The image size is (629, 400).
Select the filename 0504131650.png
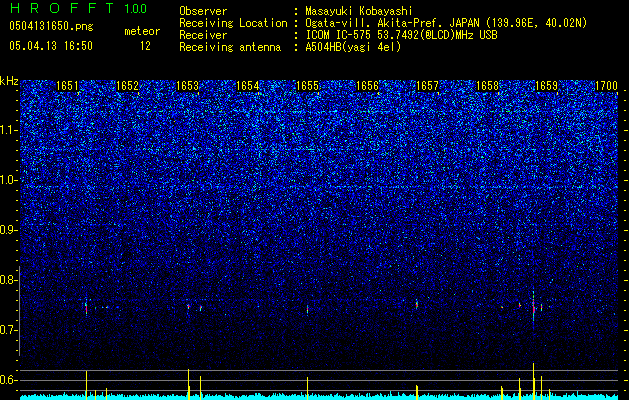pos(51,27)
